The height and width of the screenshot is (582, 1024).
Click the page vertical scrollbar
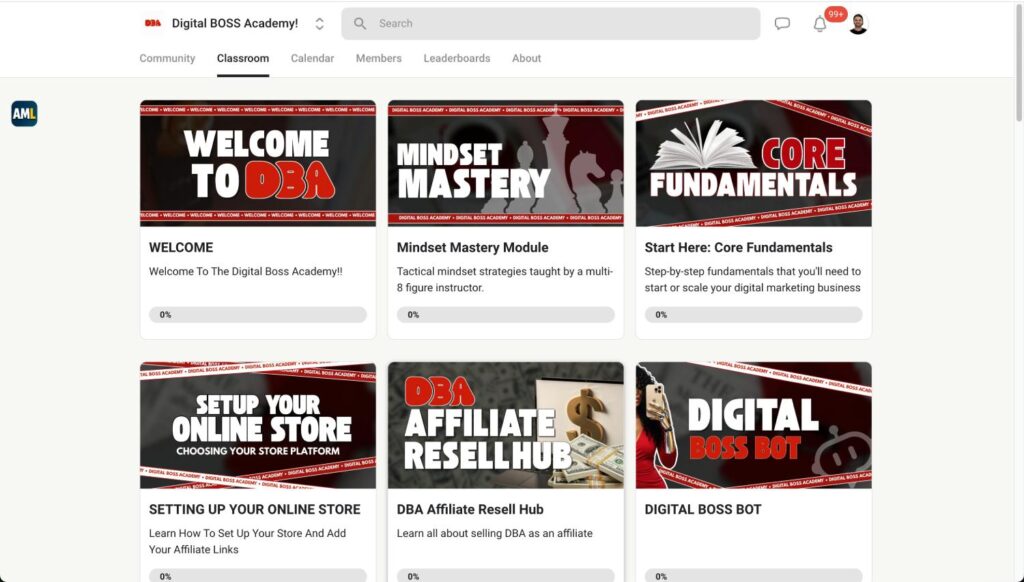pyautogui.click(x=1019, y=65)
